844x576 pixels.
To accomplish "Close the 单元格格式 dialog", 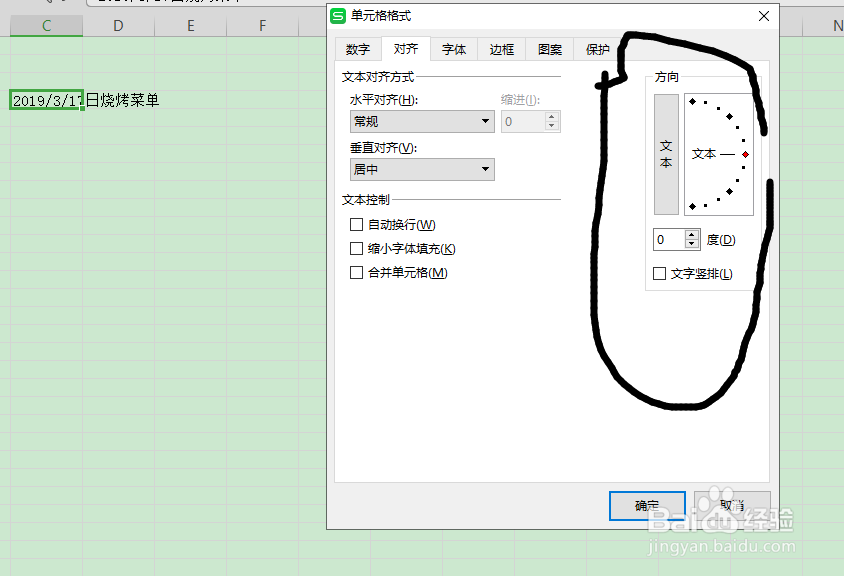I will (764, 16).
